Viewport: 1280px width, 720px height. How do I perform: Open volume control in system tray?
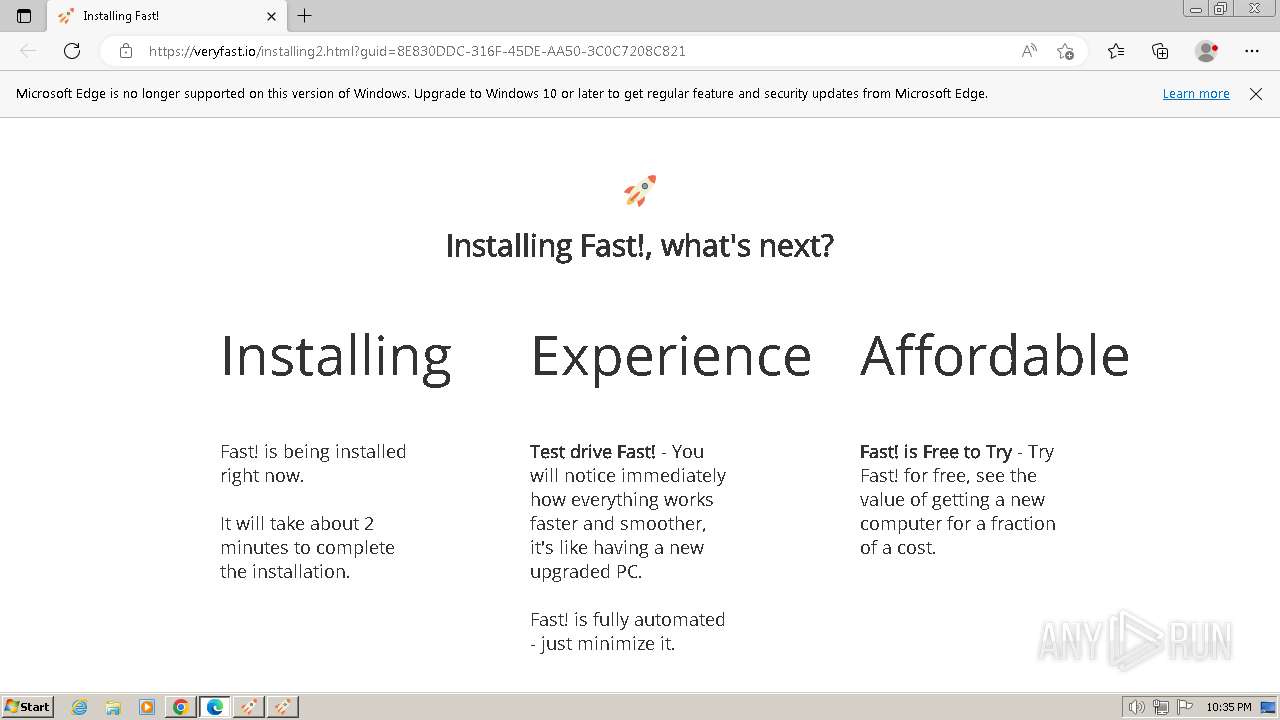(1136, 707)
